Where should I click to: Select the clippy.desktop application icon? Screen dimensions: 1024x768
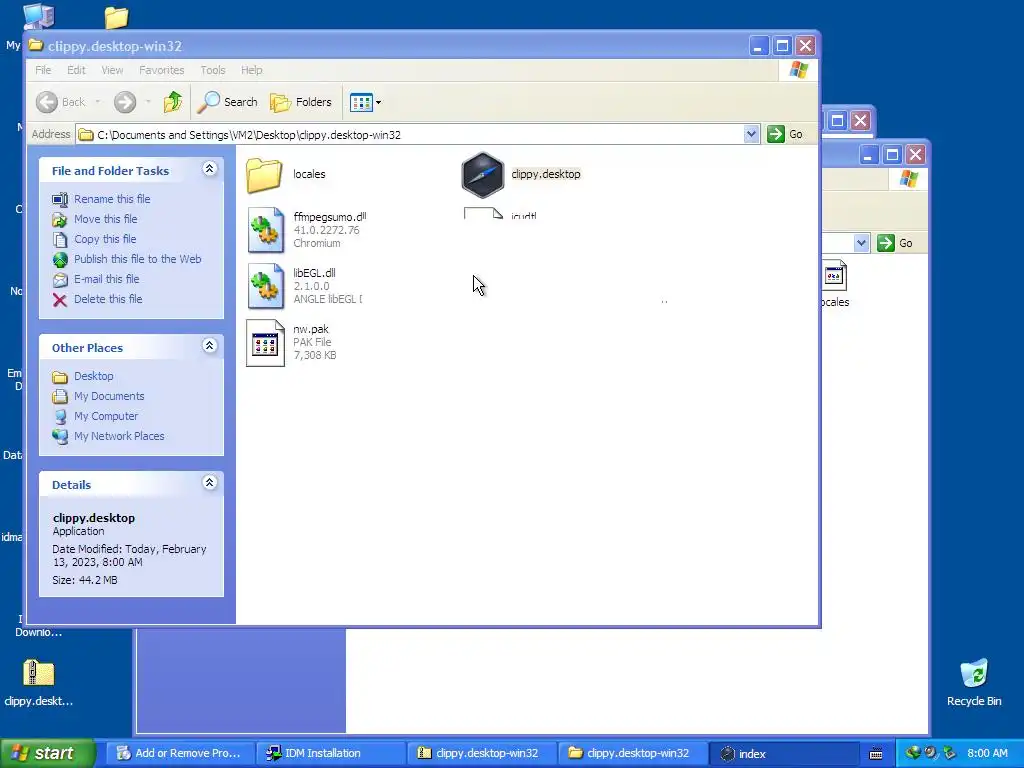483,175
